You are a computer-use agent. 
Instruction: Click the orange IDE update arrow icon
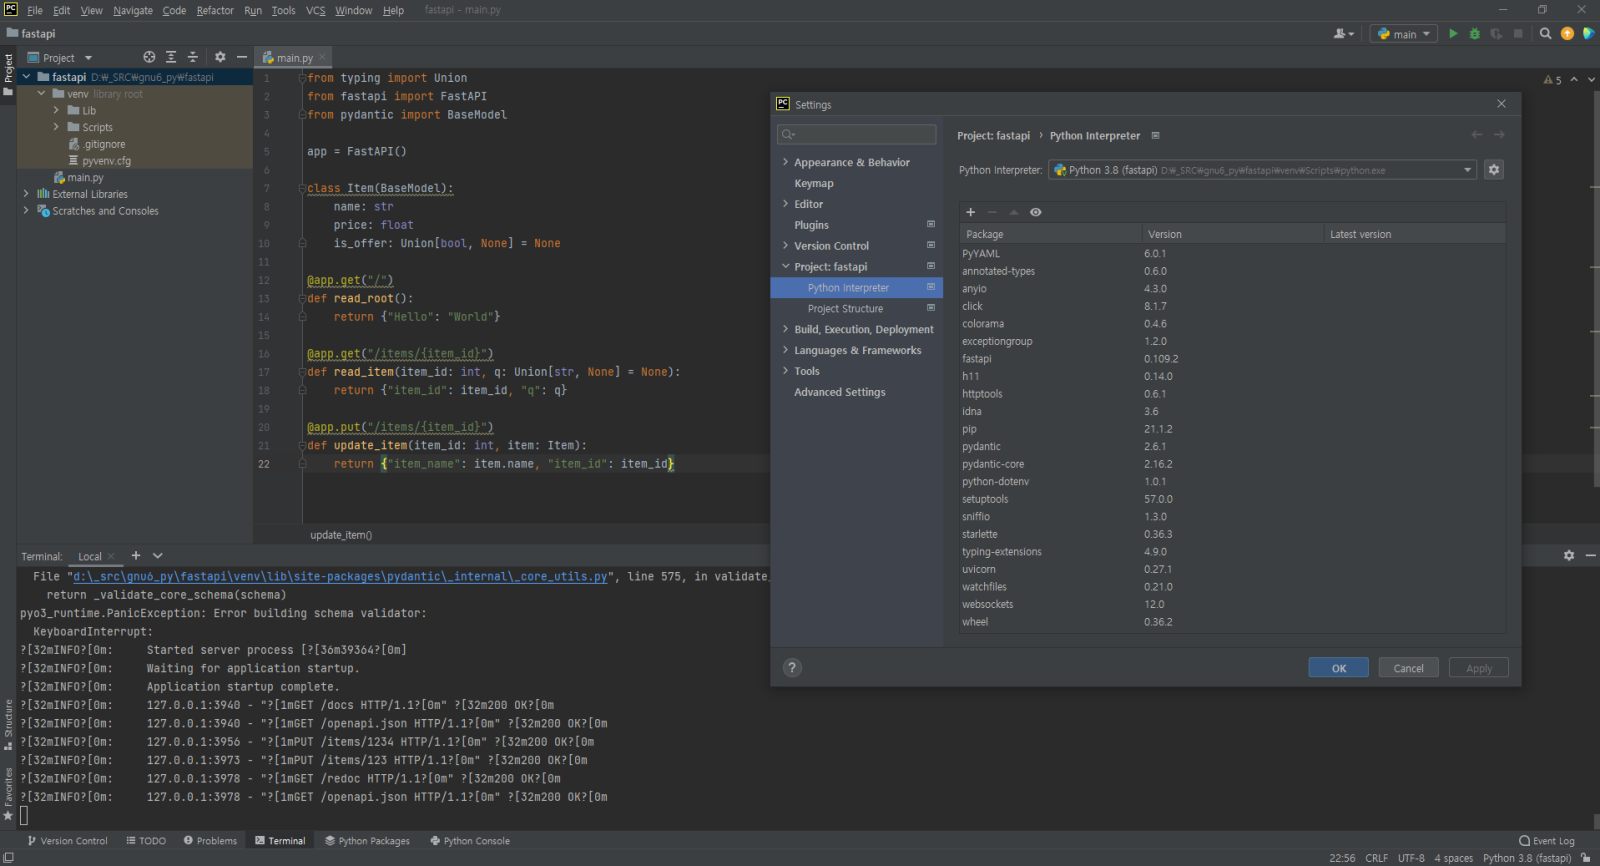pos(1567,34)
